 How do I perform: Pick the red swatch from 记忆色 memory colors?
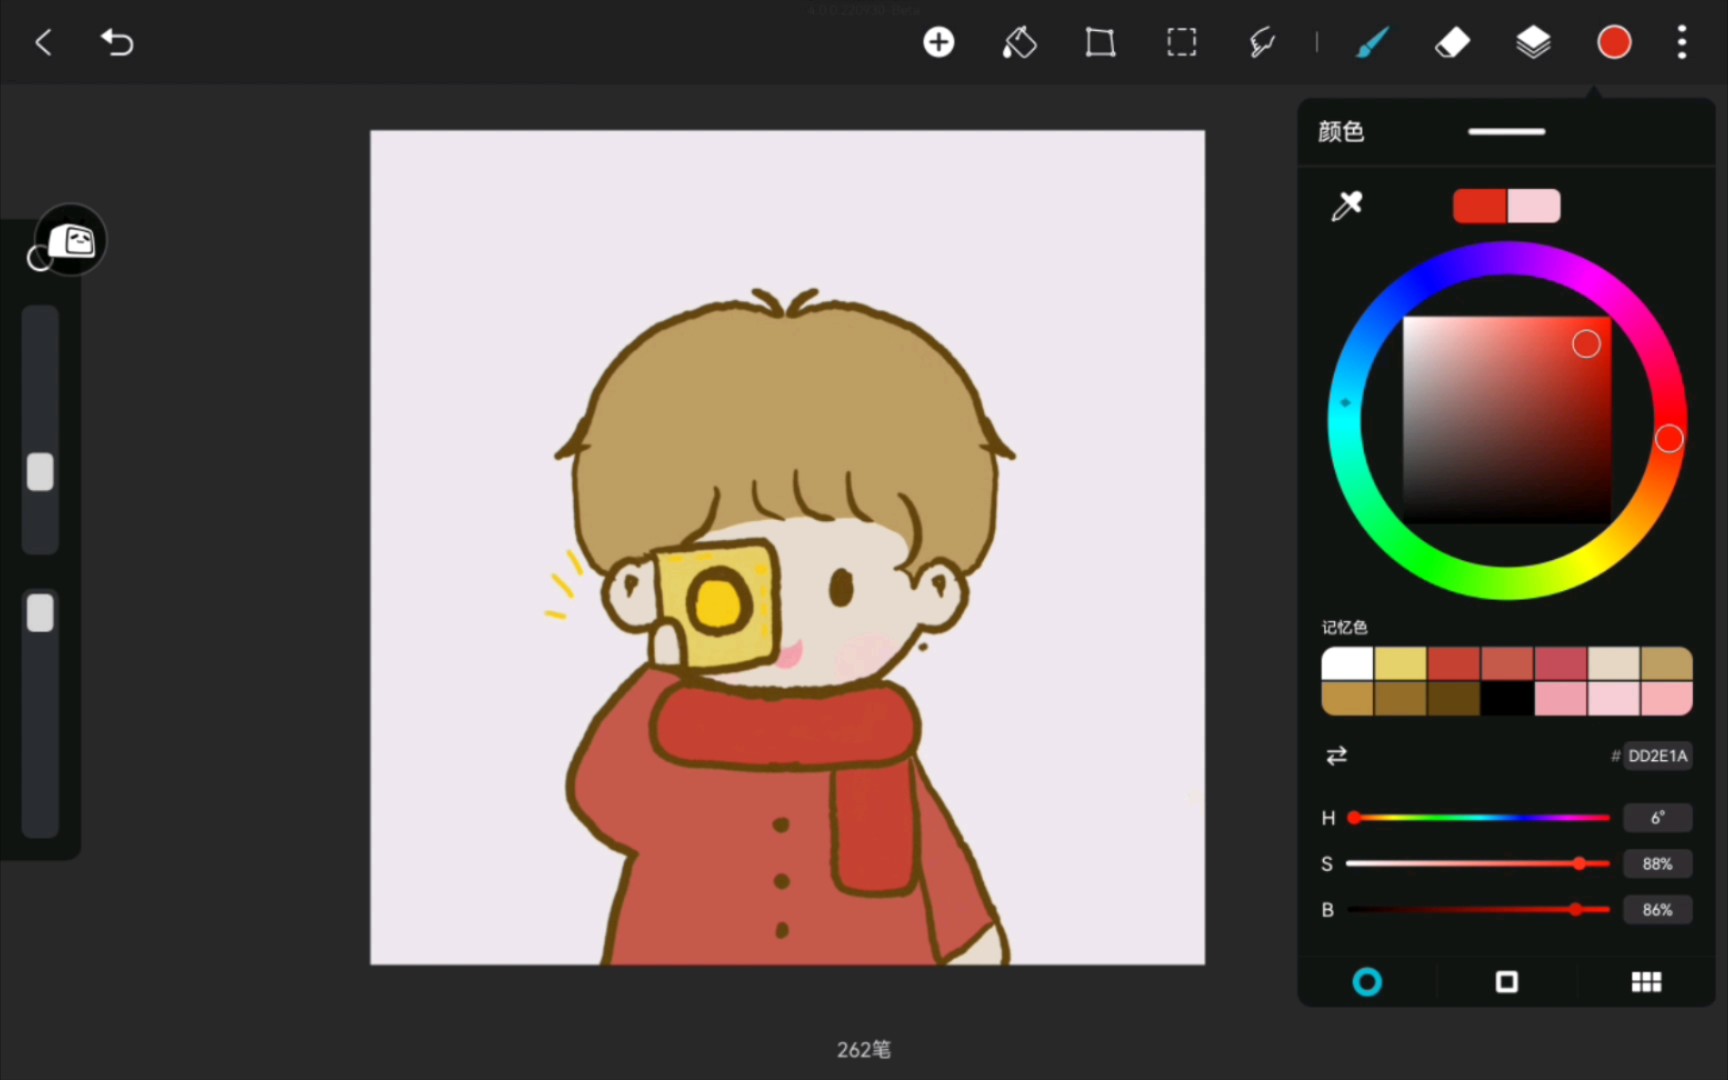(1454, 662)
